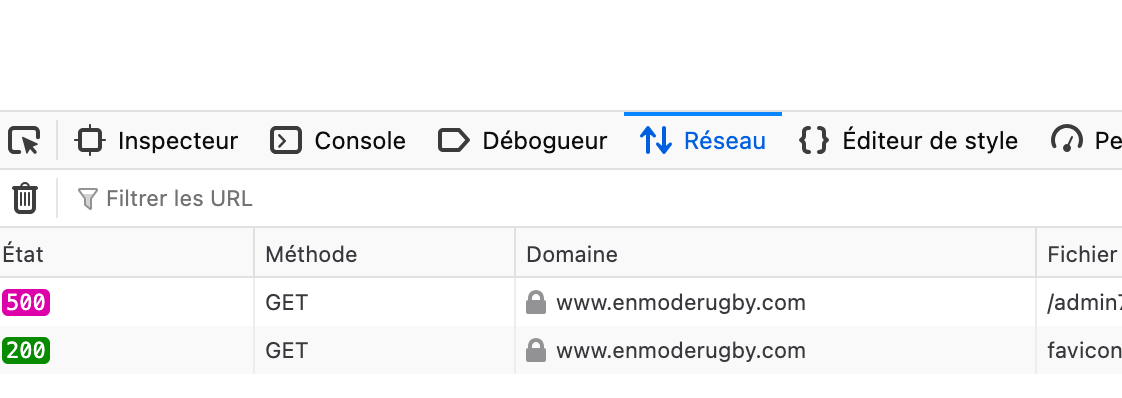Sort by the Fichier column header
This screenshot has height=398, width=1122.
pos(1079,254)
